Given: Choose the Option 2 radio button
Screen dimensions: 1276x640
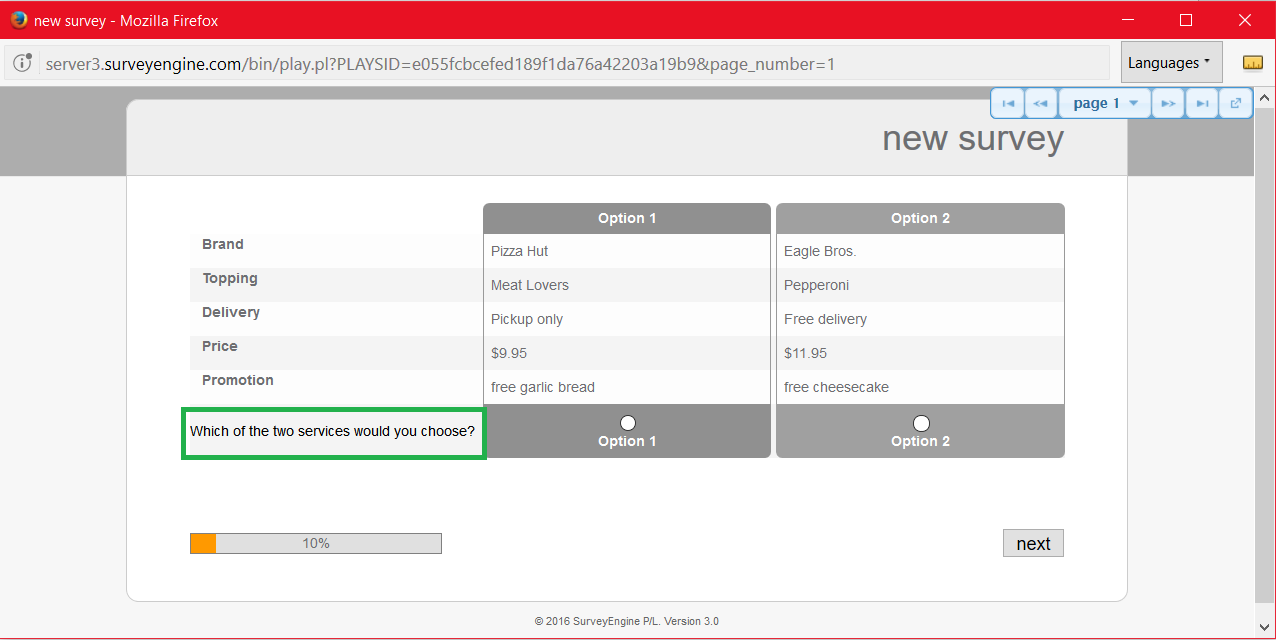Looking at the screenshot, I should [921, 423].
